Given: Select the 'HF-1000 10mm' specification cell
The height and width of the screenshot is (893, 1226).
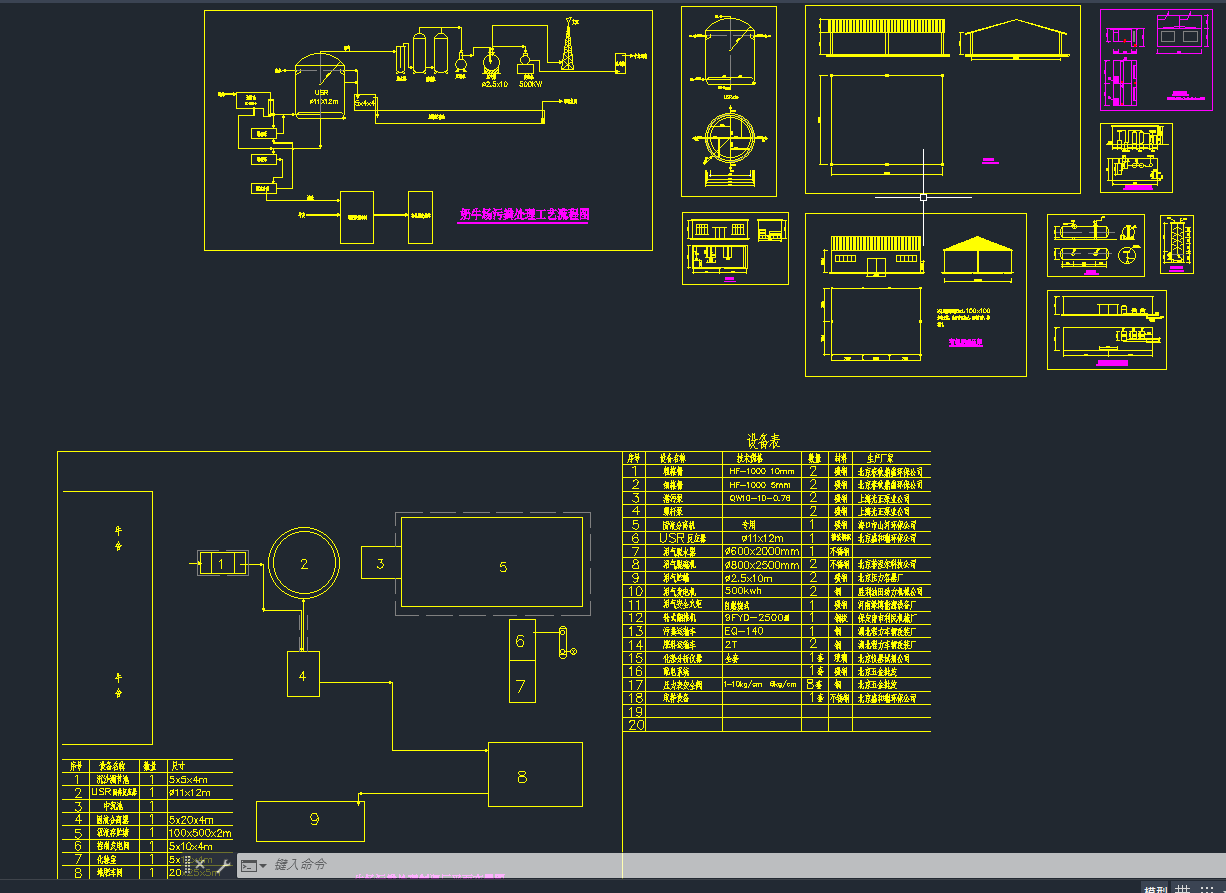Looking at the screenshot, I should [761, 471].
